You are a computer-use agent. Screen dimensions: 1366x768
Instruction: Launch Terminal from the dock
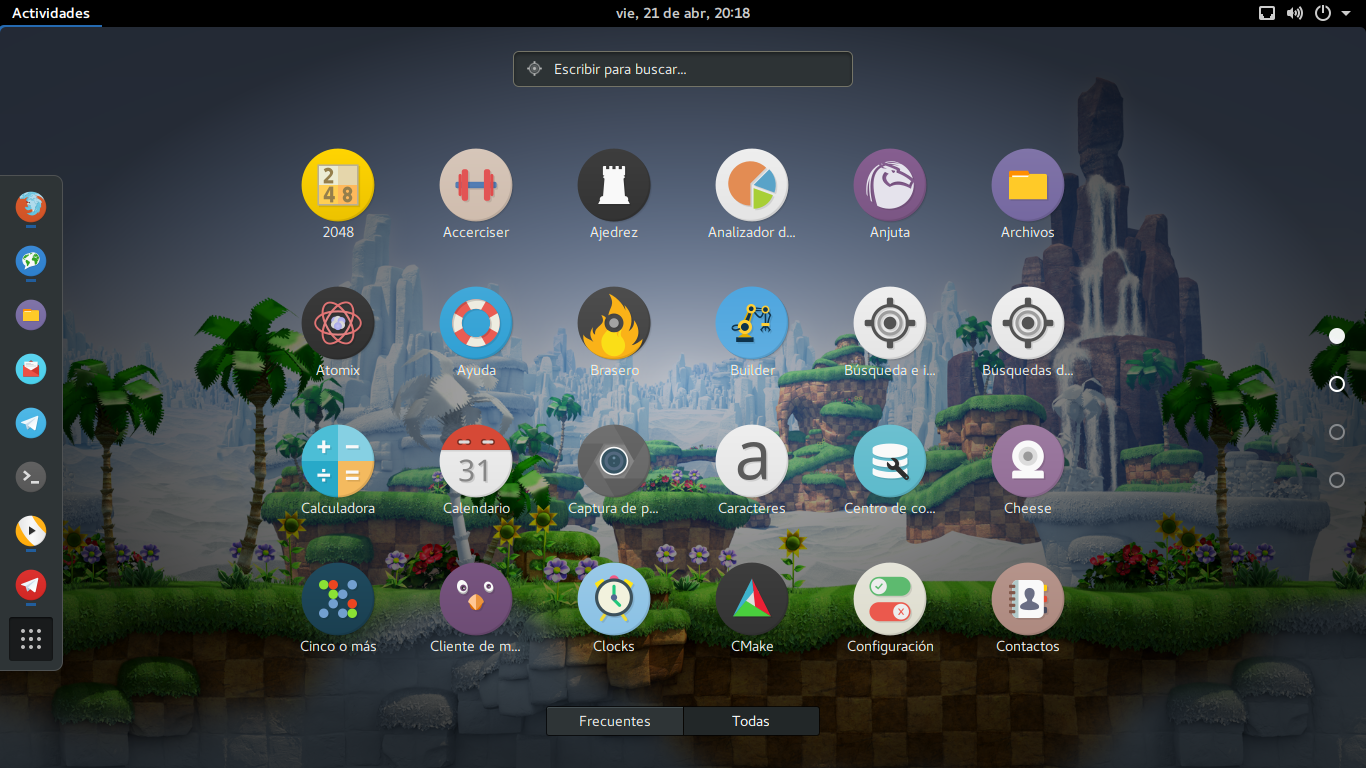(31, 477)
